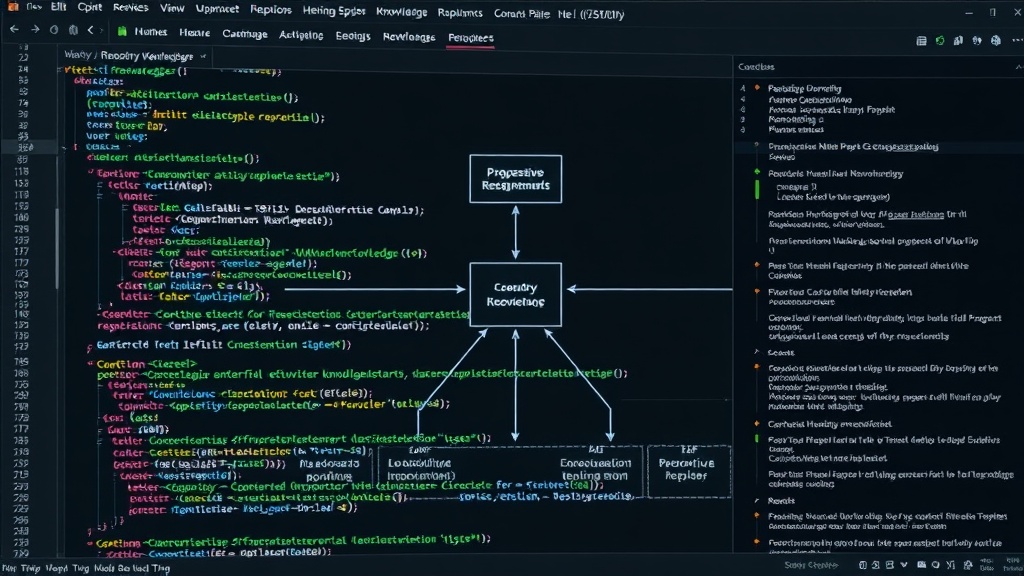The image size is (1024, 576).
Task: Click the green refresh icon in top-right toolbar
Action: point(940,40)
